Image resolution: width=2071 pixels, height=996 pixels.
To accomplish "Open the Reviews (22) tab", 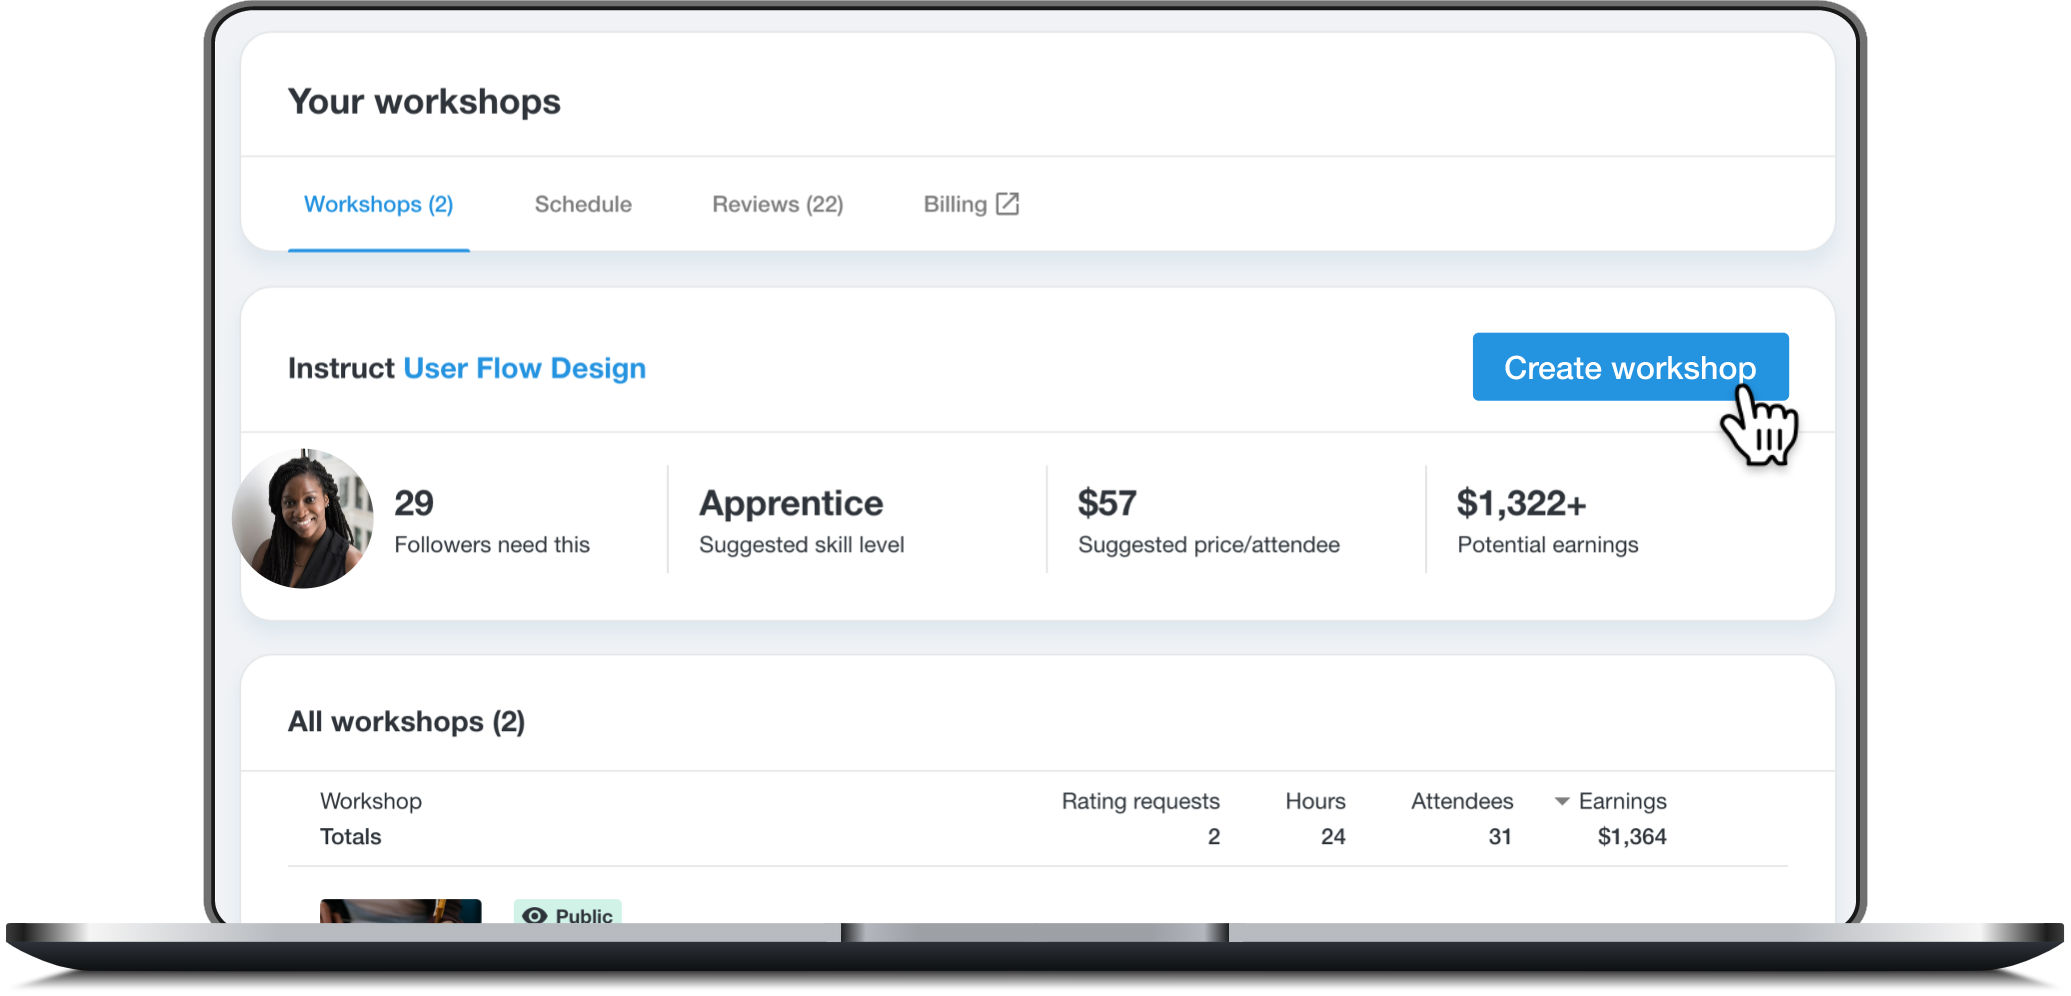I will coord(777,204).
